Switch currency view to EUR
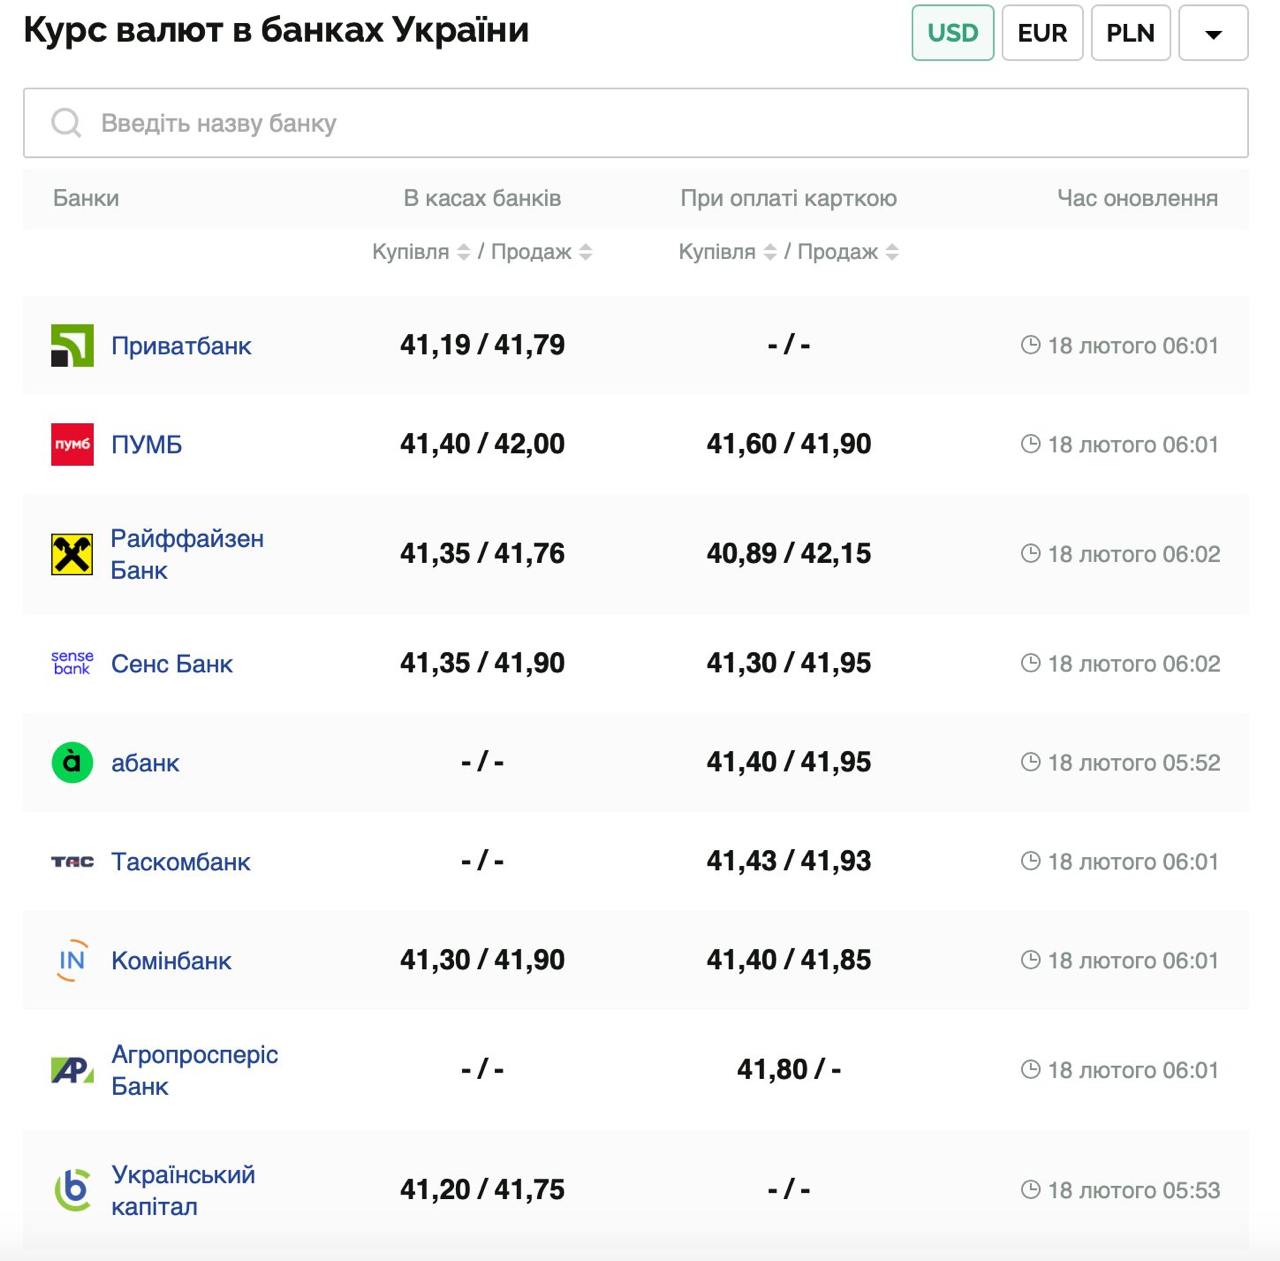Screen dimensions: 1280x1261 coord(1041,32)
